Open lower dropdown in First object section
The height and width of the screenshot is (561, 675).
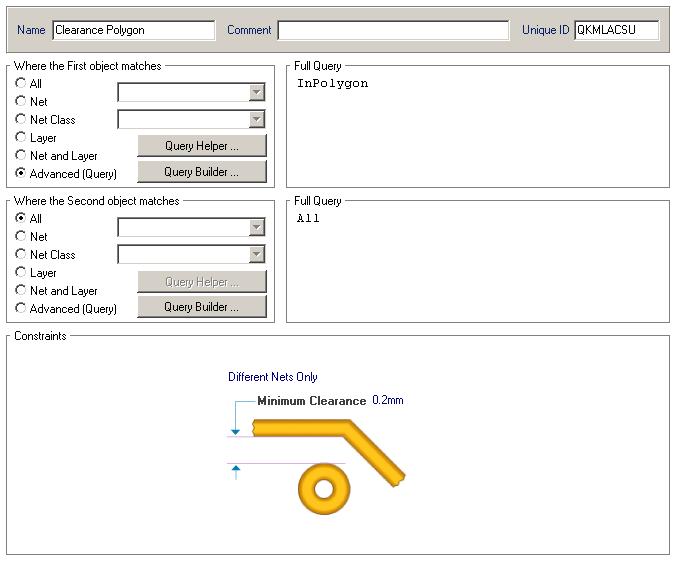coord(257,119)
